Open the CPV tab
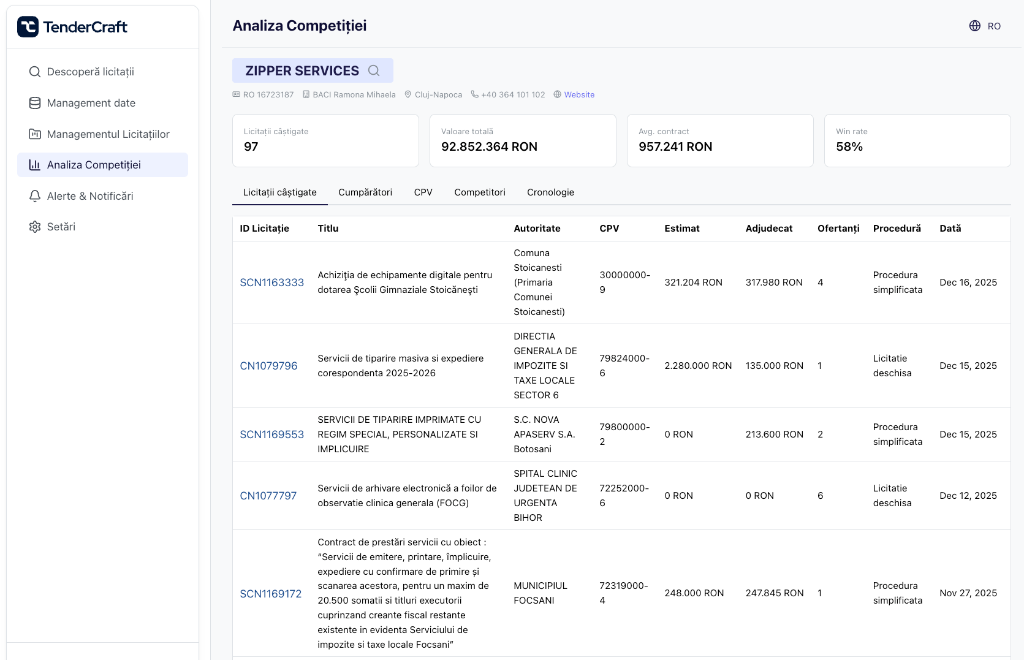 point(423,192)
